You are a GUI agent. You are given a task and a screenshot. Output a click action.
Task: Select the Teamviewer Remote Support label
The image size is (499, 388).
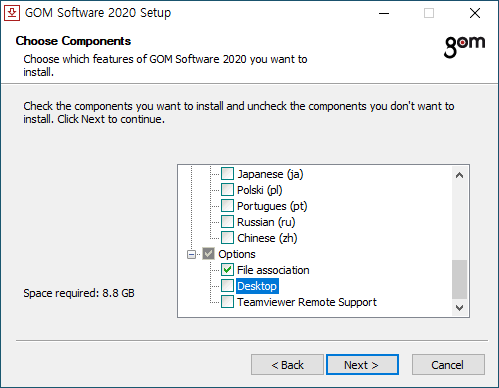[x=307, y=302]
